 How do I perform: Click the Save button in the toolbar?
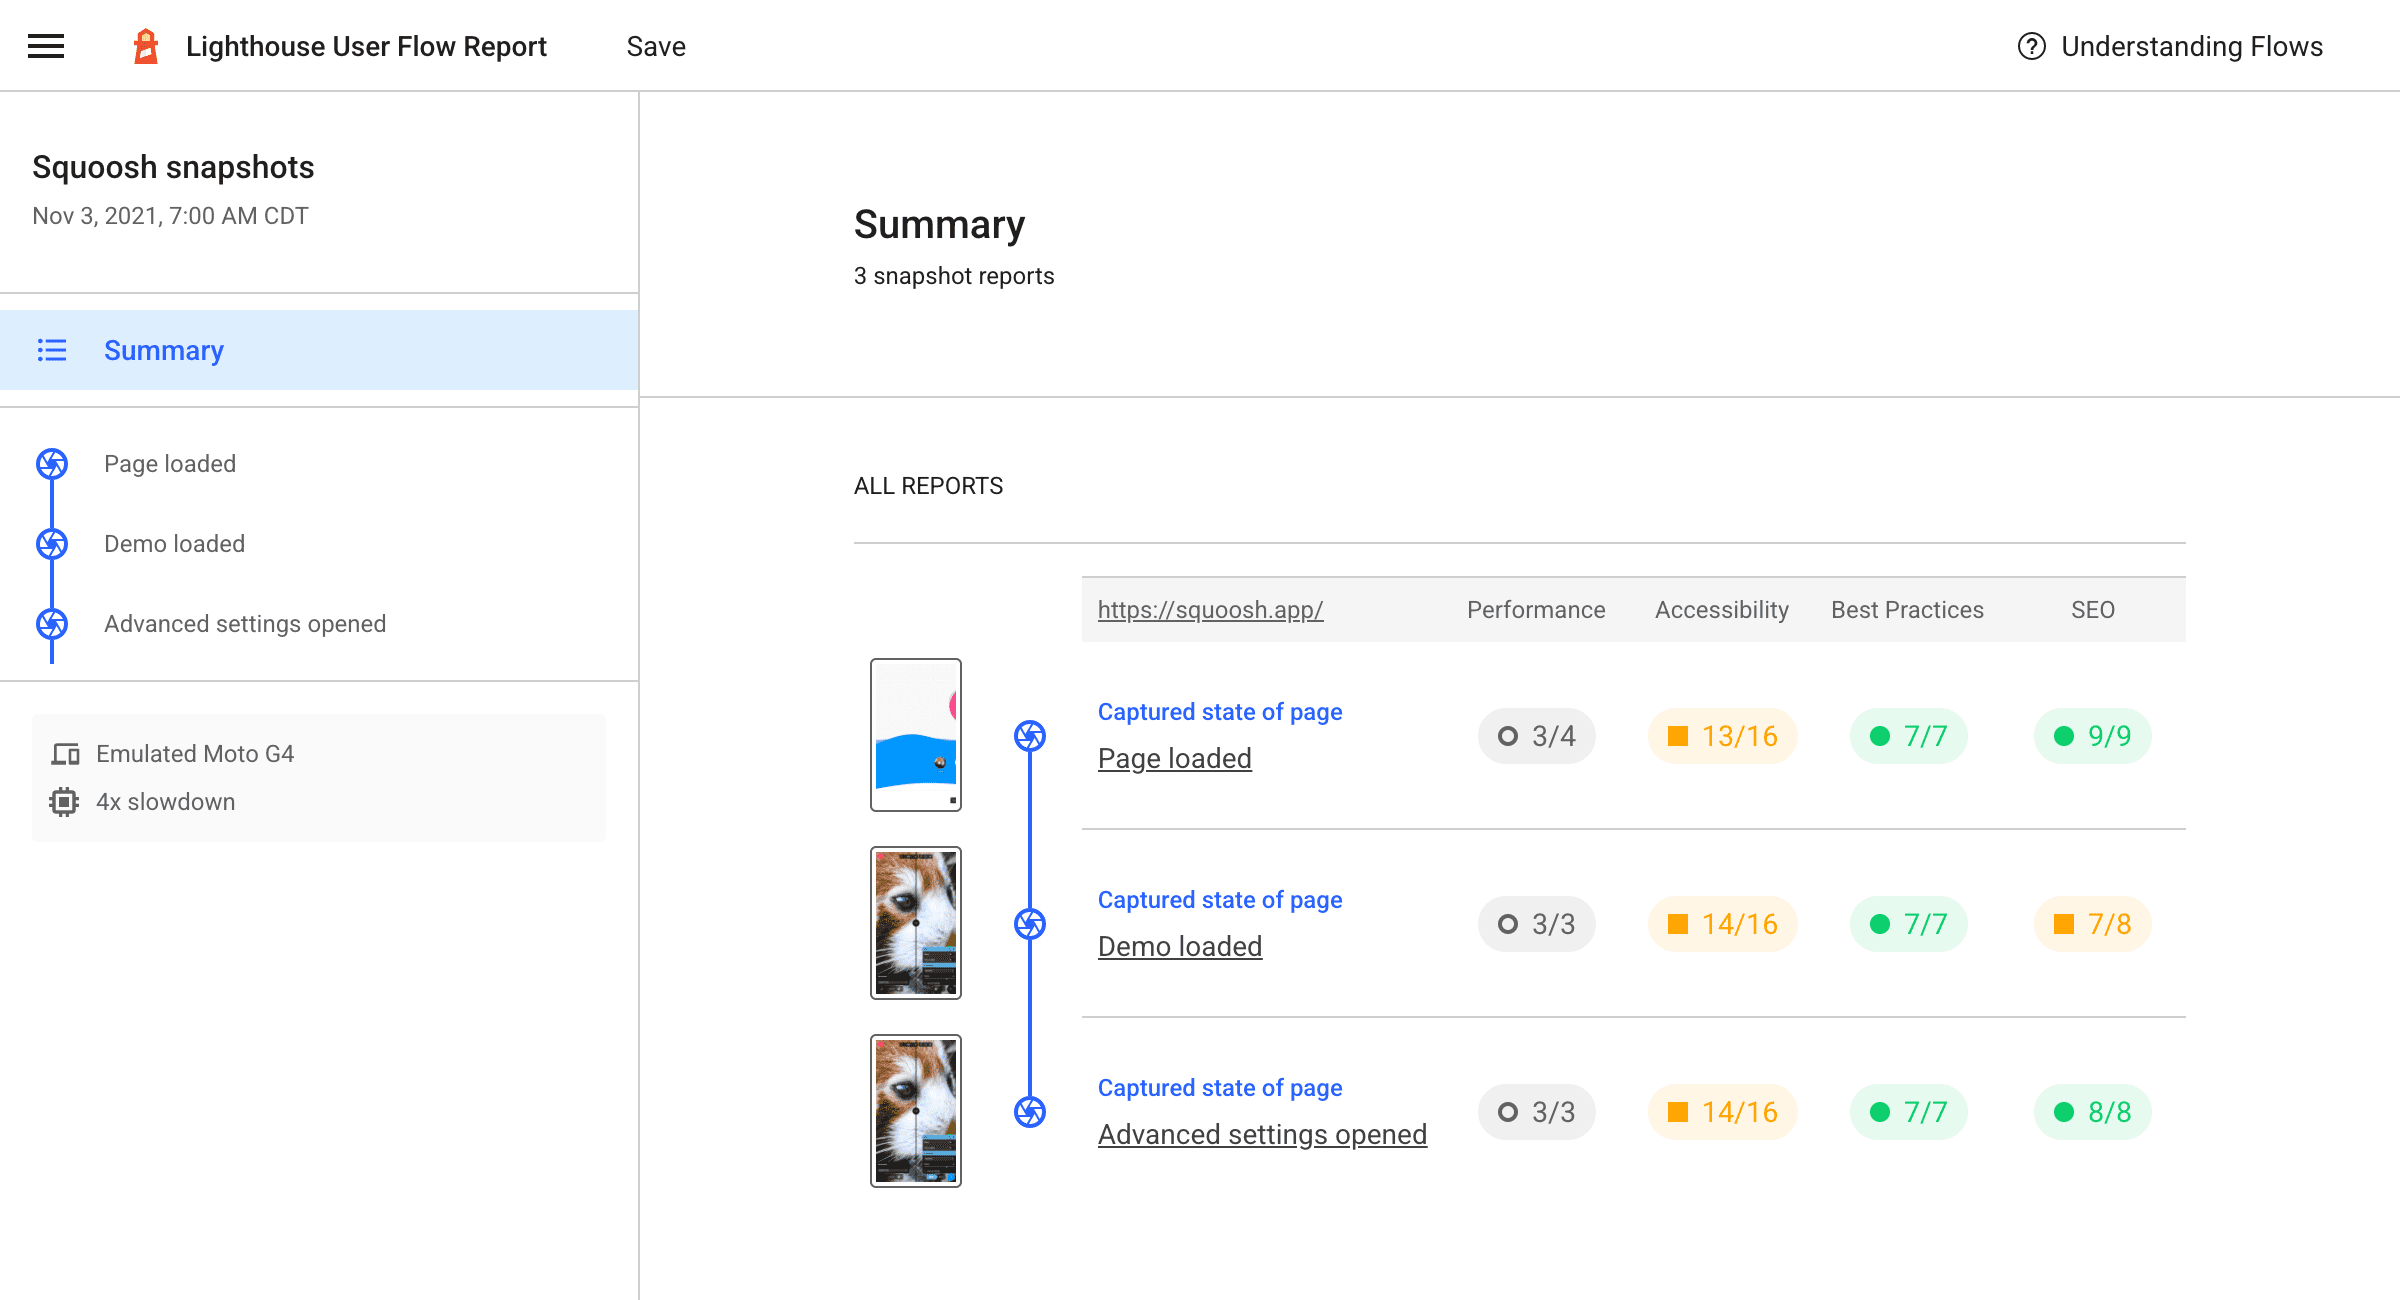point(656,46)
